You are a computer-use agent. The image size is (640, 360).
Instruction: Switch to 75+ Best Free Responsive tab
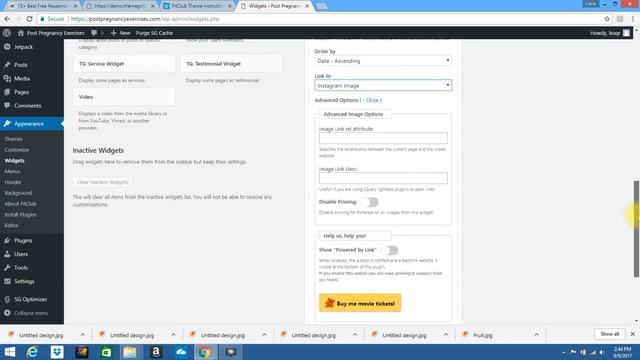pyautogui.click(x=42, y=6)
